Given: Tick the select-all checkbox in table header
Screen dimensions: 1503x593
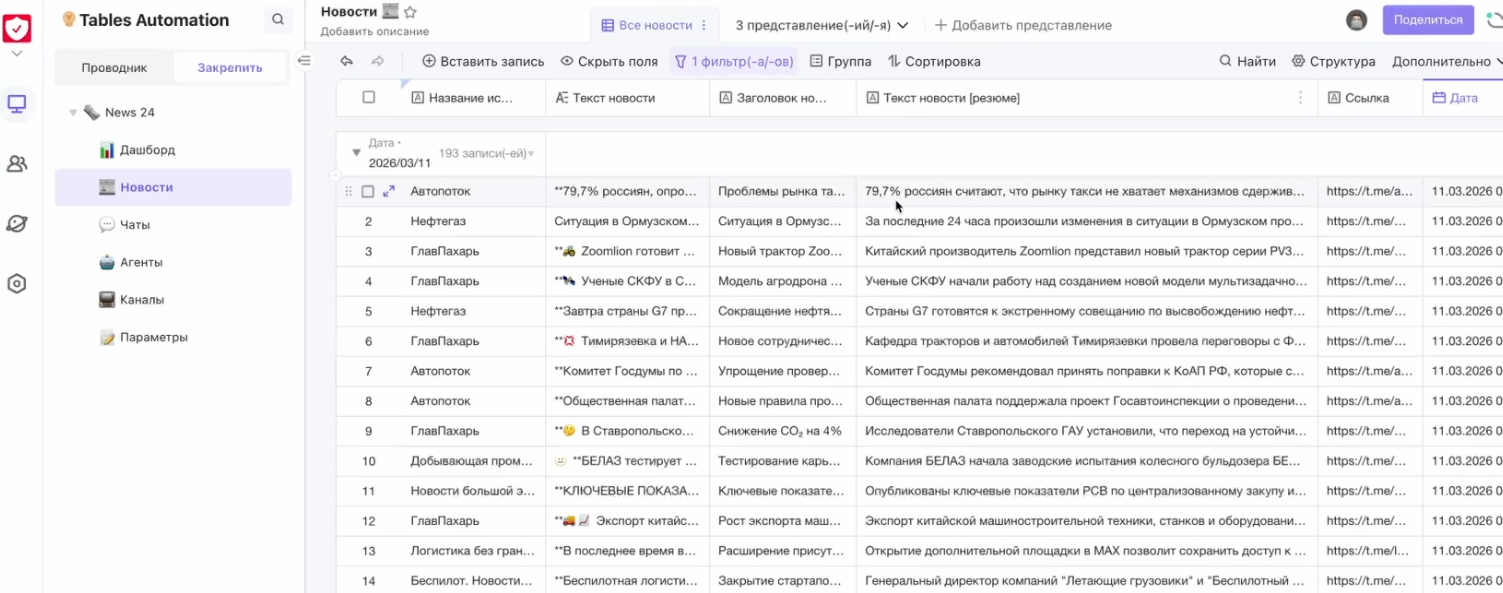Looking at the screenshot, I should click(368, 97).
